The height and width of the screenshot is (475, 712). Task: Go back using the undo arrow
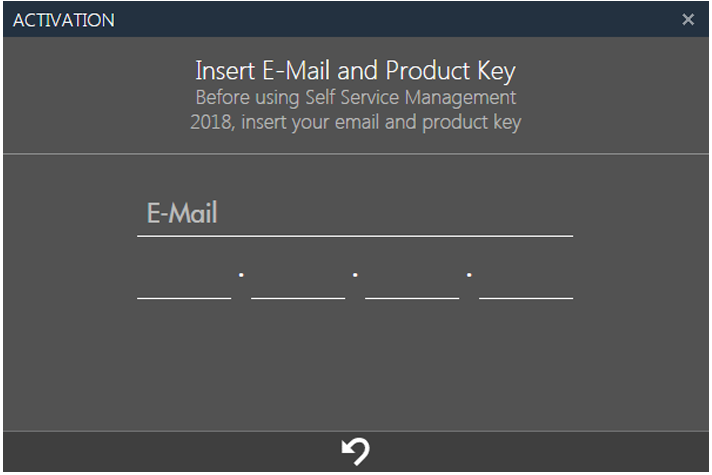click(x=356, y=451)
